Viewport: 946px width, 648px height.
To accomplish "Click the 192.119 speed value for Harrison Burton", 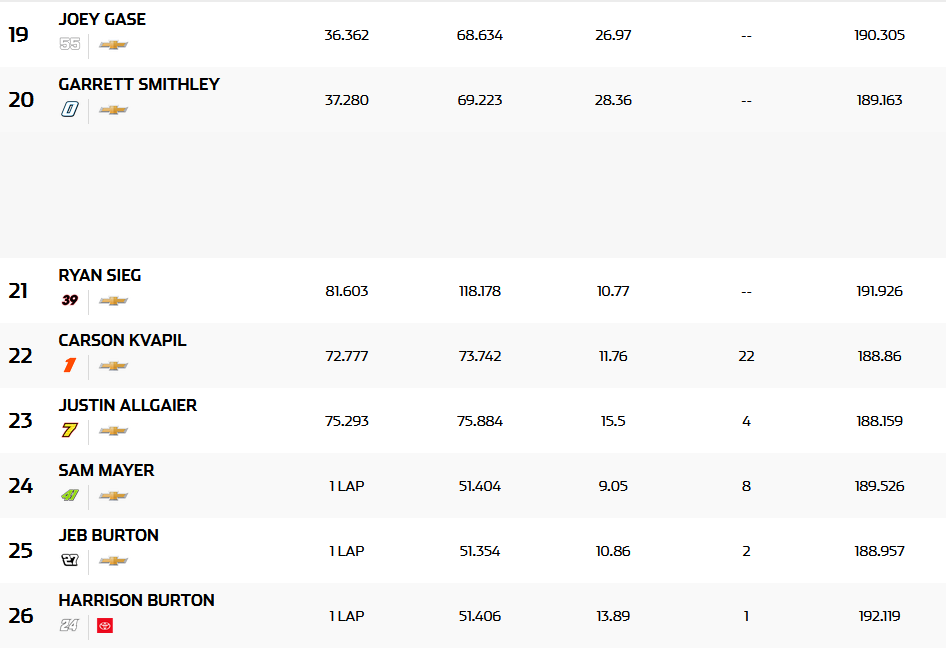I will pyautogui.click(x=880, y=616).
